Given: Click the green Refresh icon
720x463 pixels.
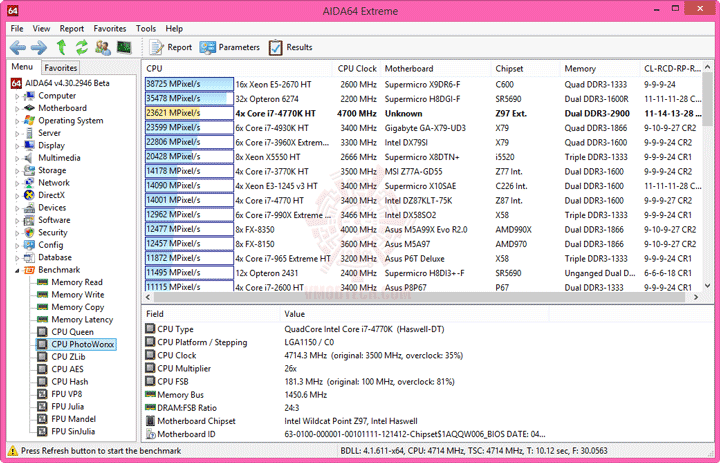Looking at the screenshot, I should (x=82, y=47).
